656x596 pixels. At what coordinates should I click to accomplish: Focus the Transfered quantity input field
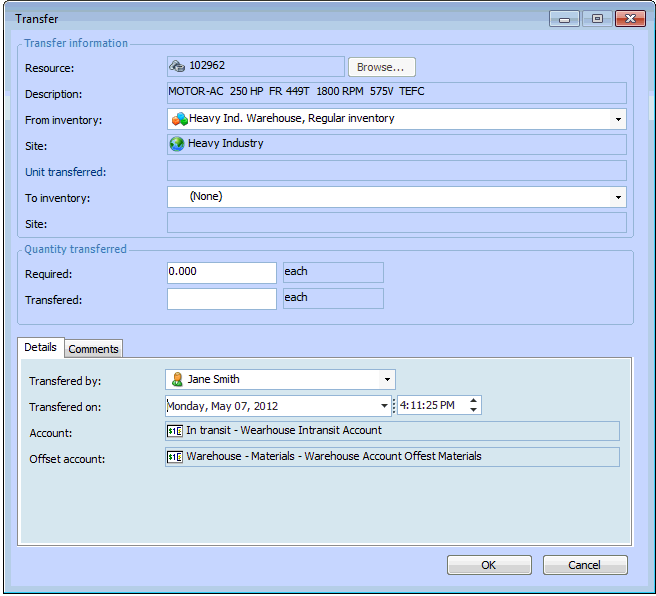tap(221, 298)
